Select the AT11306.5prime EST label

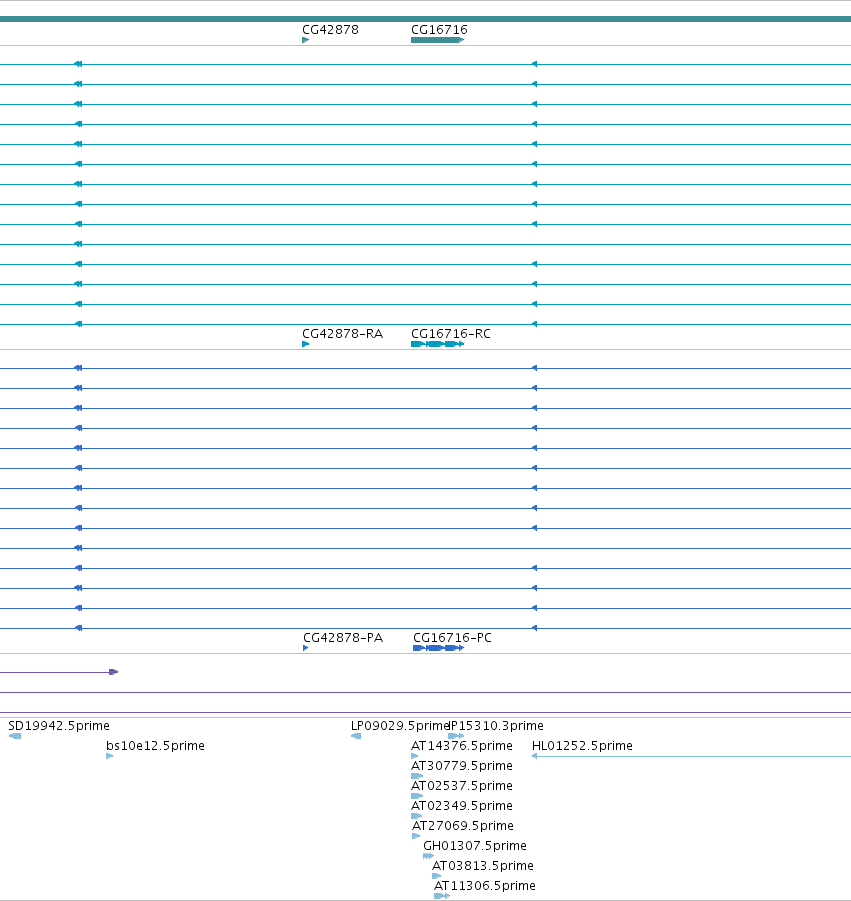(x=484, y=886)
